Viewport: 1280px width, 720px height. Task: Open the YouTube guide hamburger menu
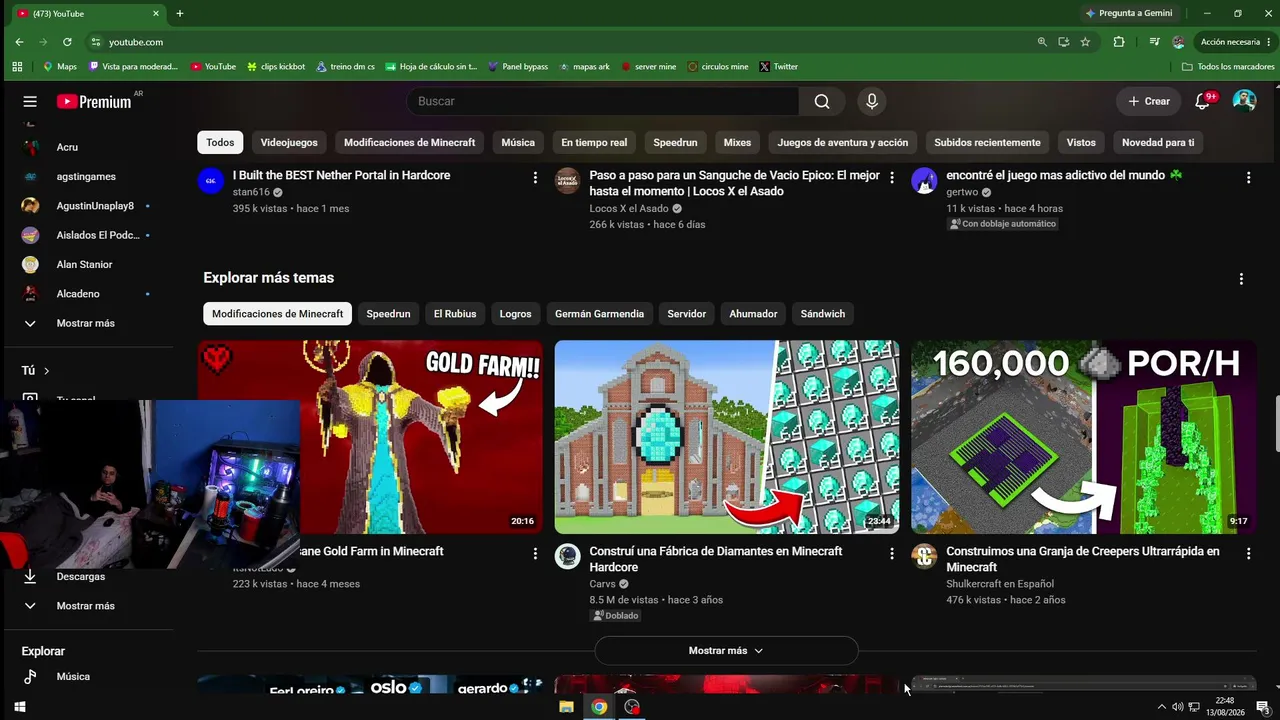point(30,101)
